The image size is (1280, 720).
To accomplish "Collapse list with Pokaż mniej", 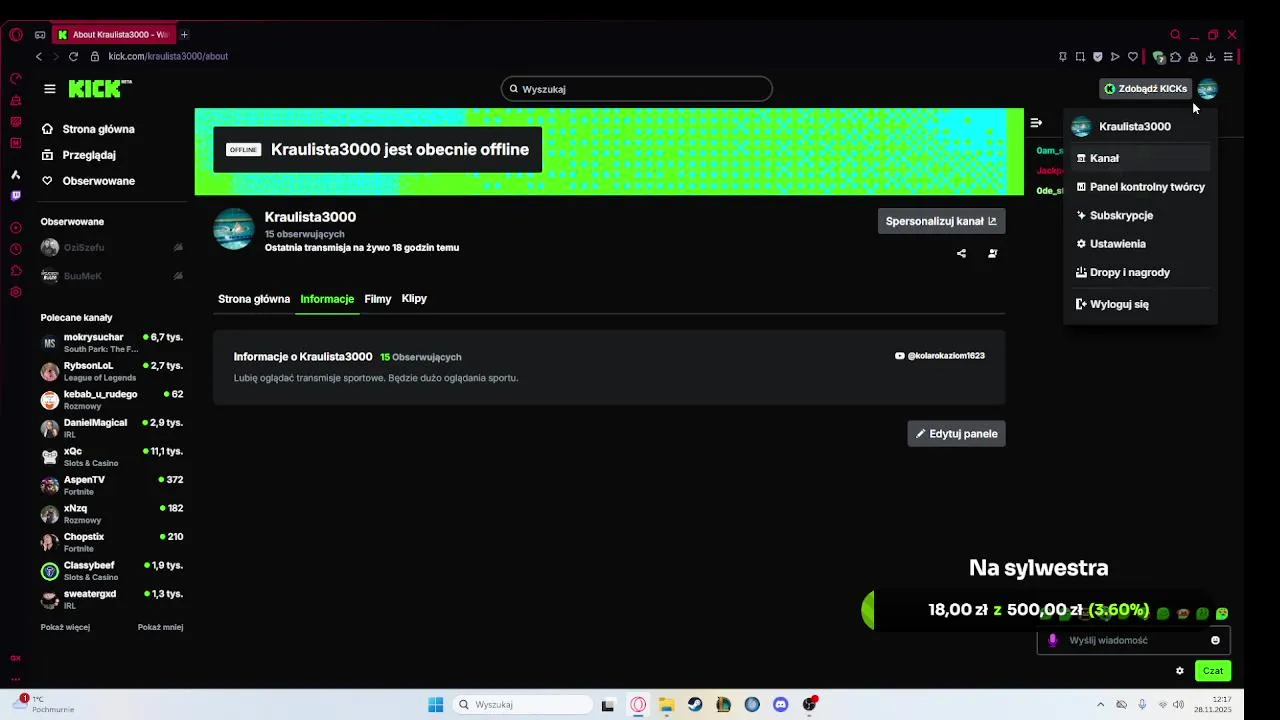I will pyautogui.click(x=160, y=627).
